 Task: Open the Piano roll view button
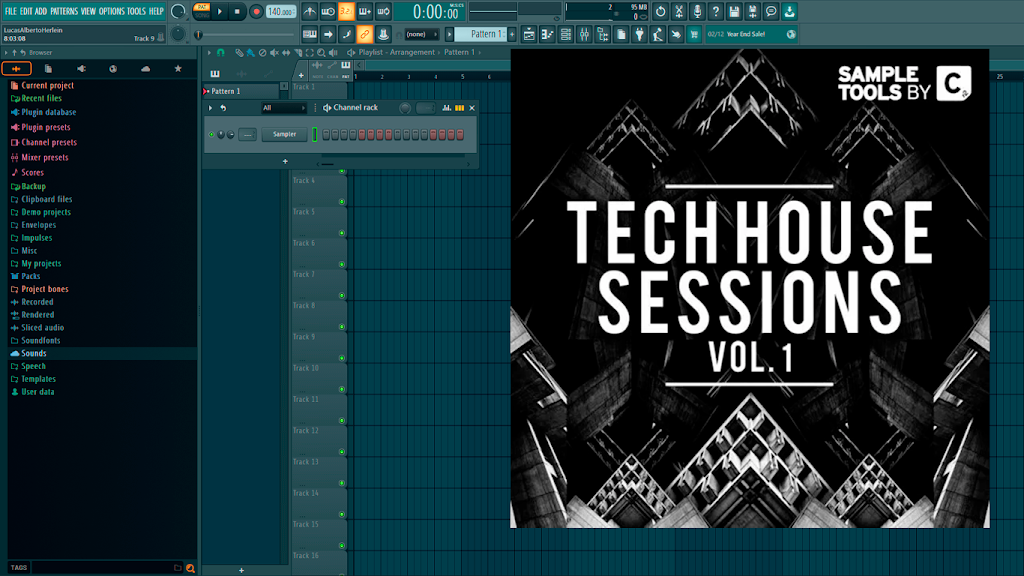547,34
